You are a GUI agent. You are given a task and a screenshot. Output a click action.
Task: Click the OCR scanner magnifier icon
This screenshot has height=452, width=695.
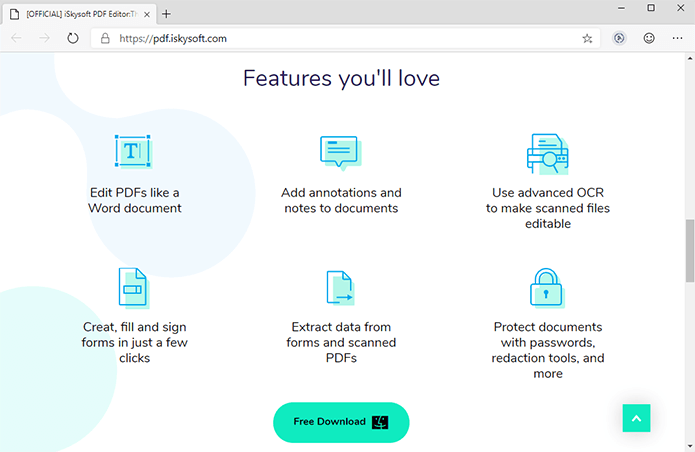point(548,154)
